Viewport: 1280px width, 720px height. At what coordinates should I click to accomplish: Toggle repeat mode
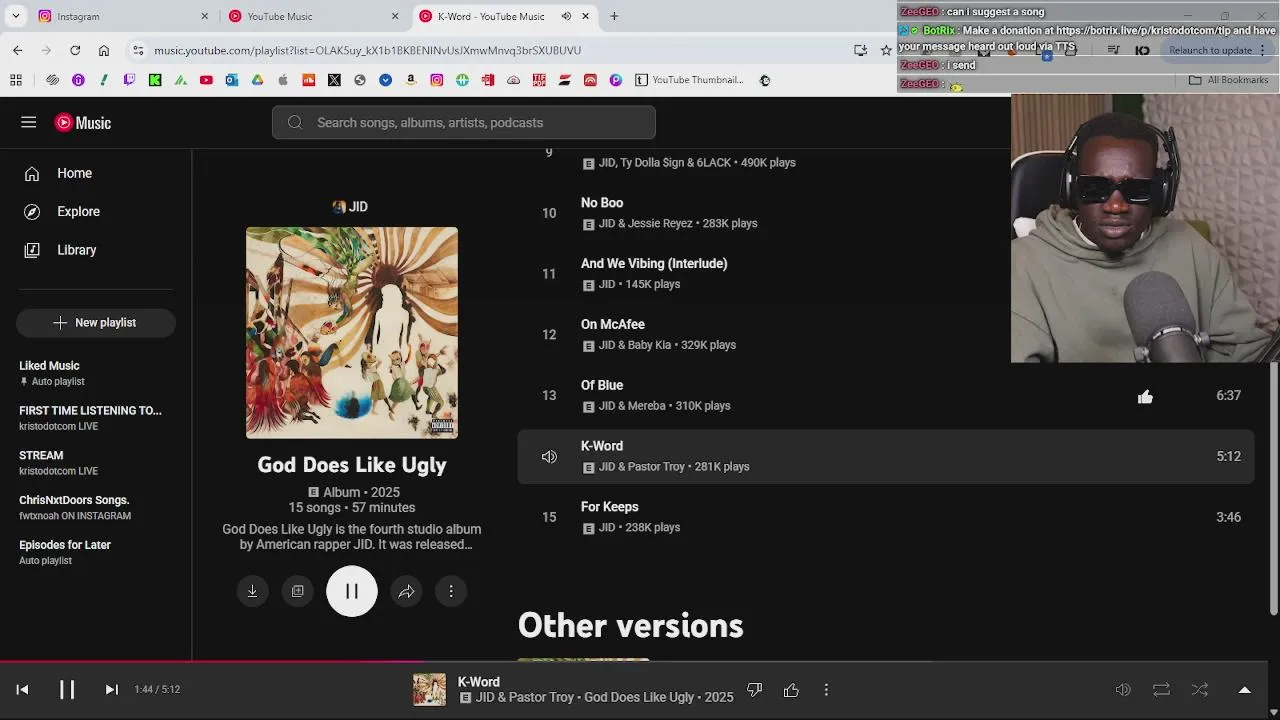(1161, 690)
